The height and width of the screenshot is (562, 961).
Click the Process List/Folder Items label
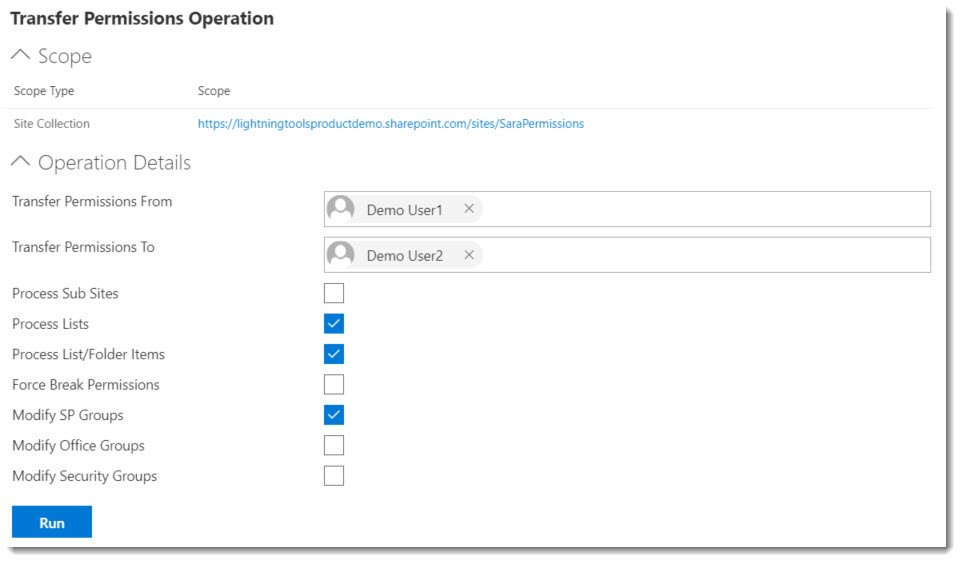click(89, 354)
